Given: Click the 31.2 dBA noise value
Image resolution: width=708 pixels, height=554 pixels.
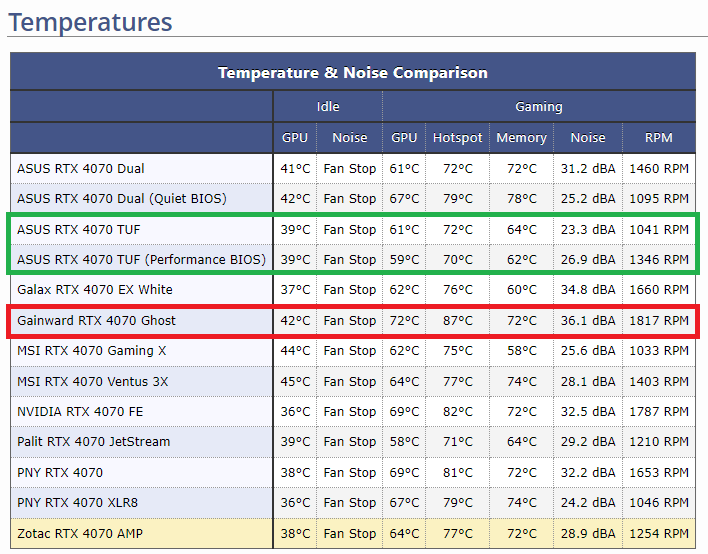Looking at the screenshot, I should pyautogui.click(x=588, y=168).
